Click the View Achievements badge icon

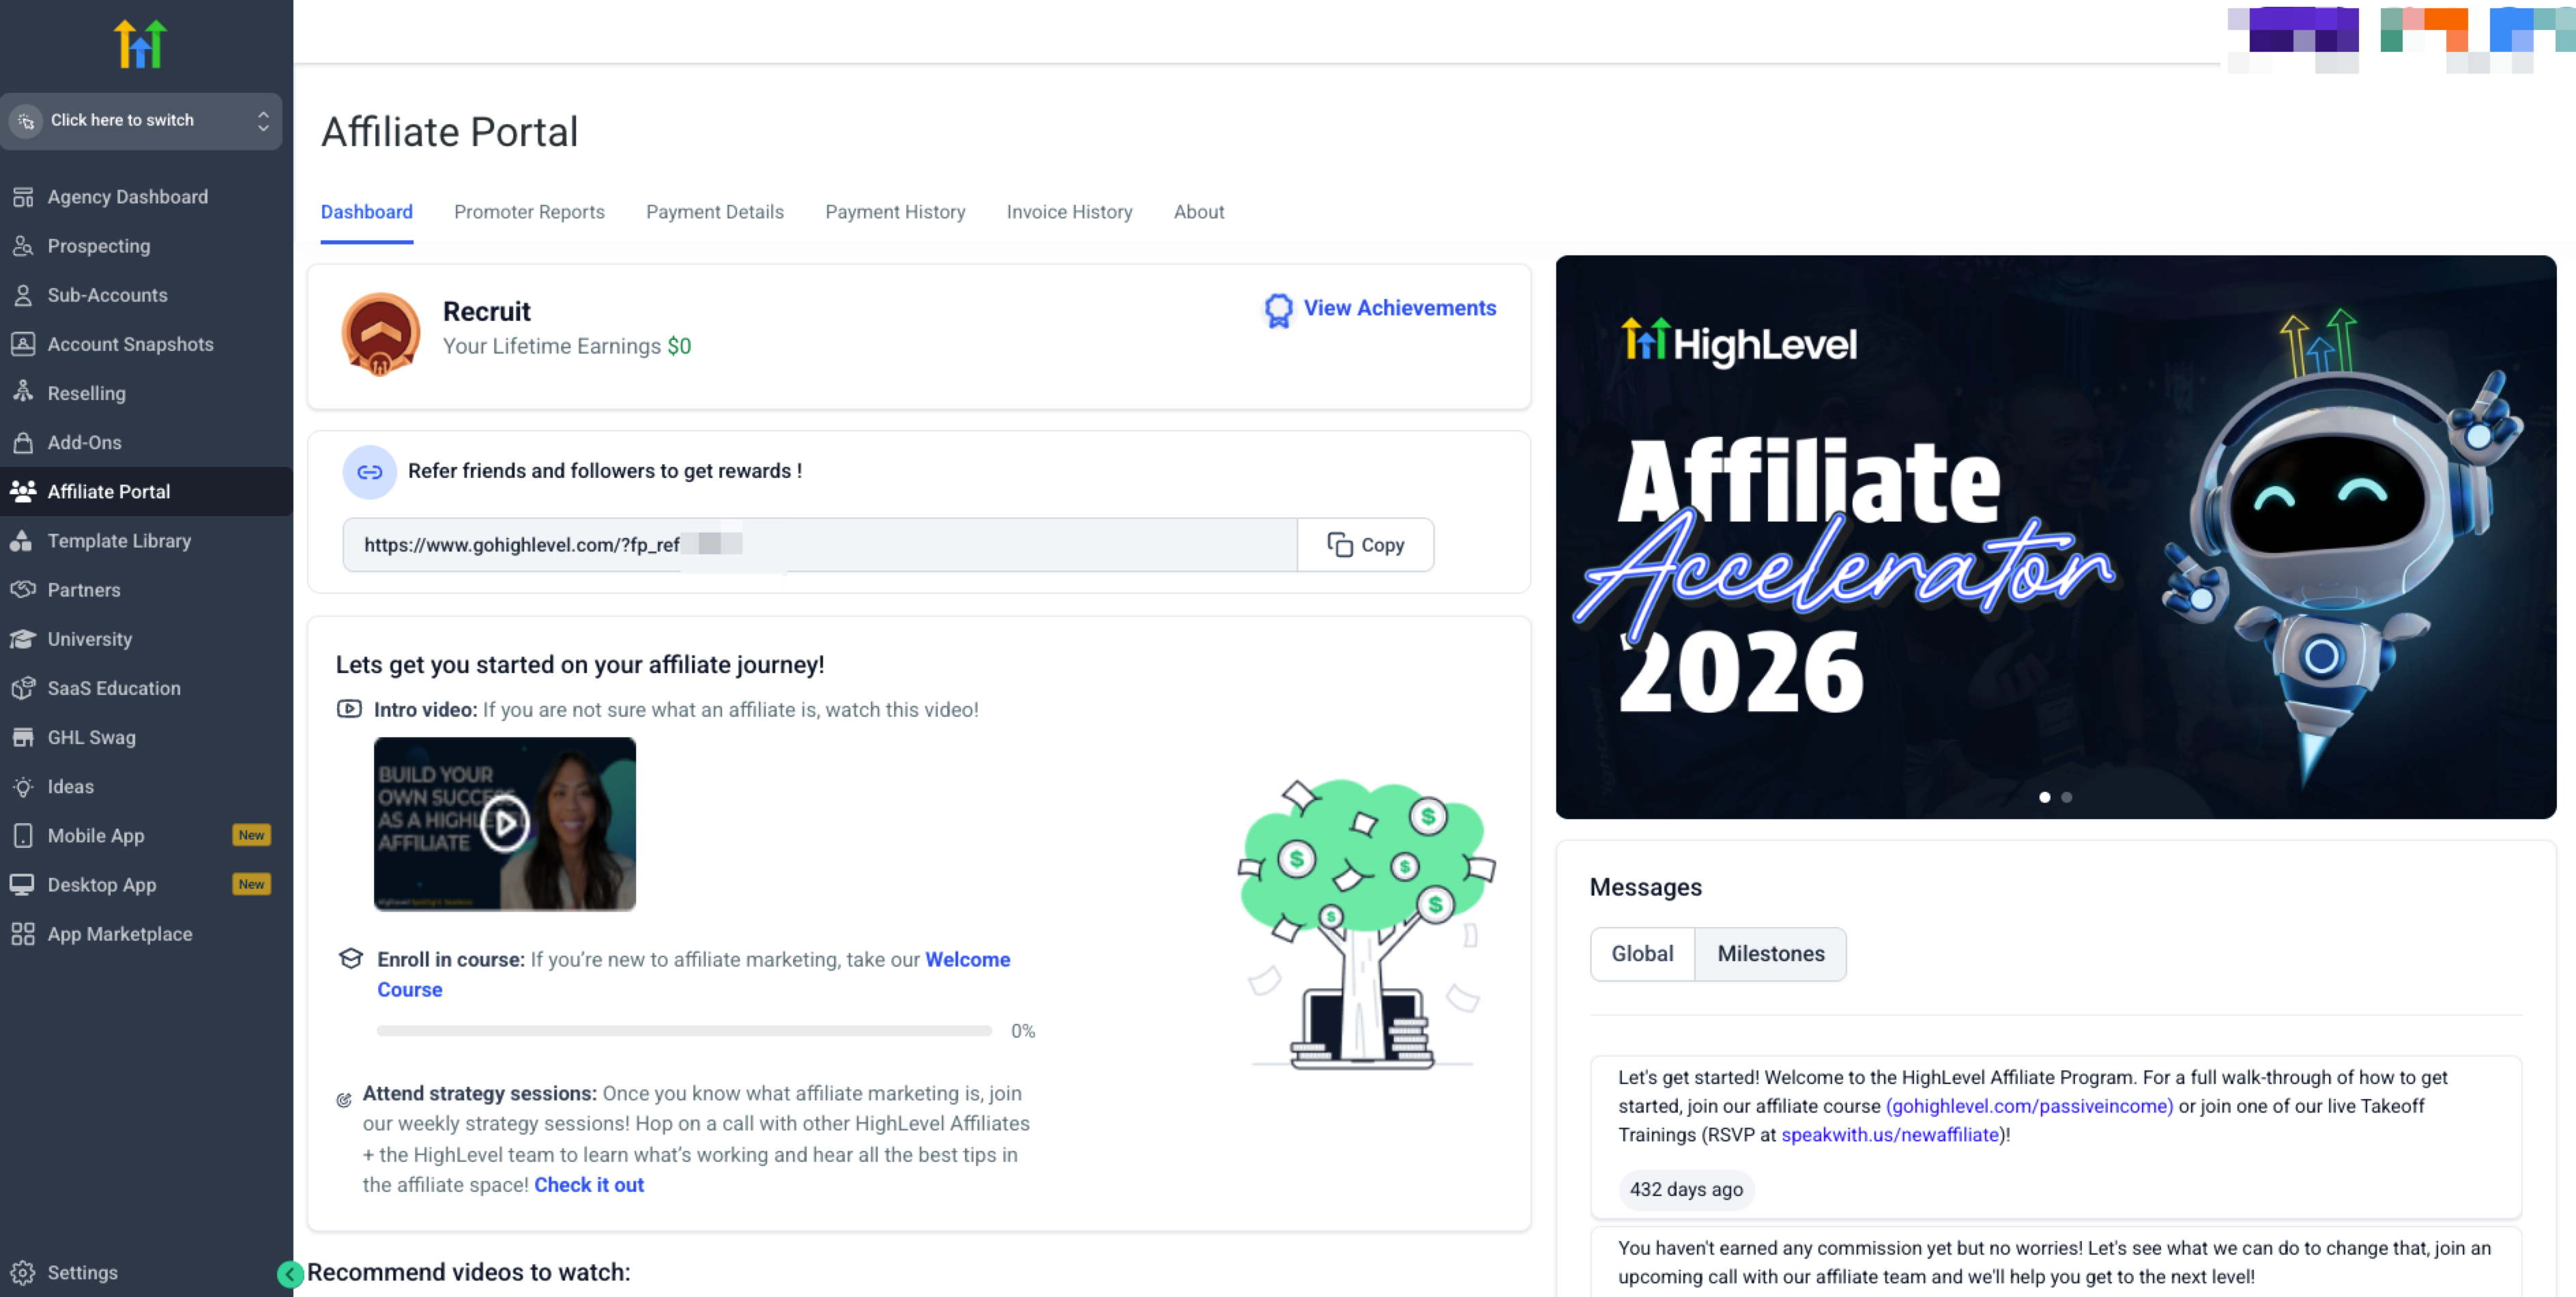pos(1278,310)
